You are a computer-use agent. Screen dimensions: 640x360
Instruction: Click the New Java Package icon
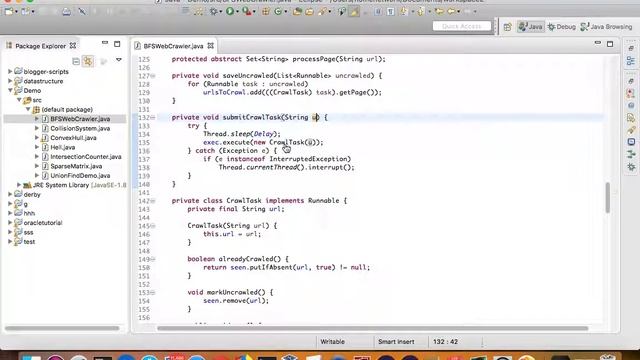pos(266,11)
